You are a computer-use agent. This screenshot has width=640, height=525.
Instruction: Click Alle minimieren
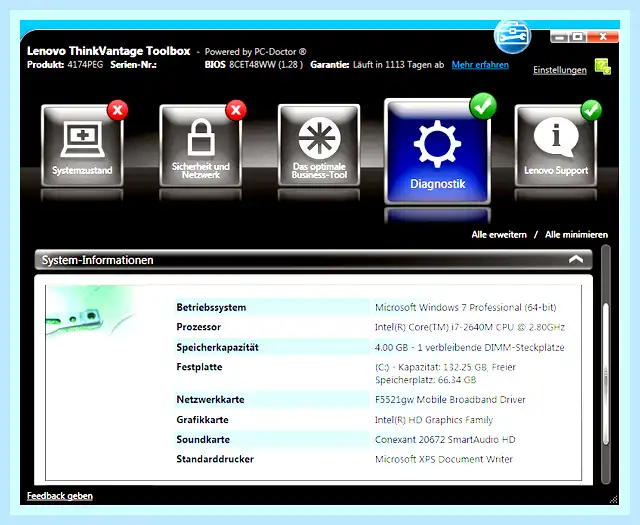tap(576, 235)
